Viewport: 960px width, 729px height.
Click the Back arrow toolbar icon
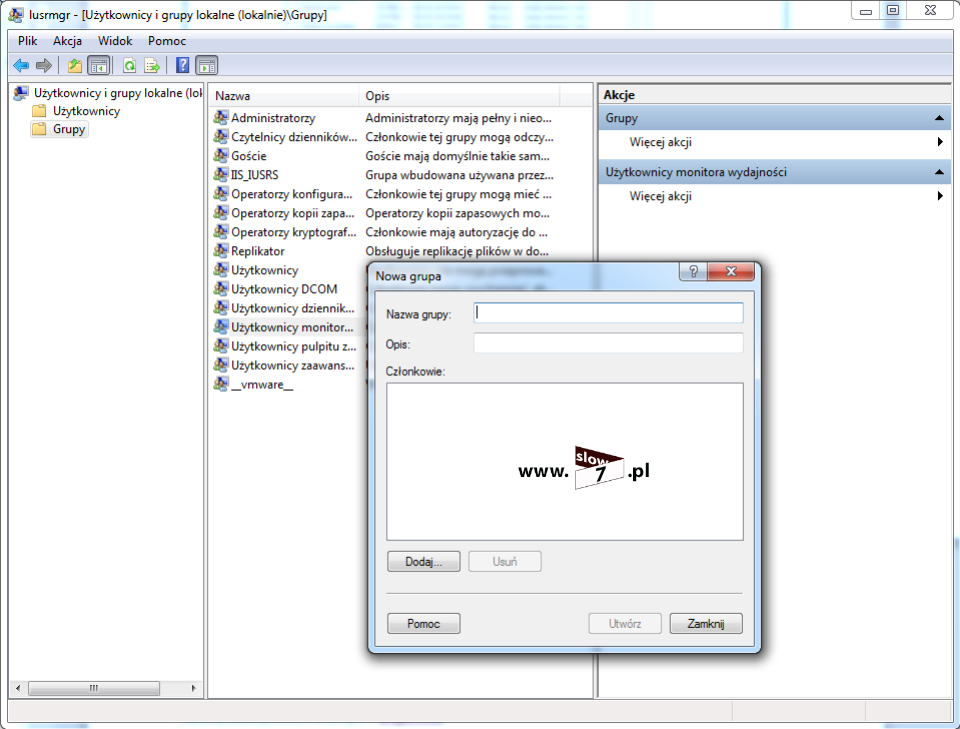pos(21,65)
